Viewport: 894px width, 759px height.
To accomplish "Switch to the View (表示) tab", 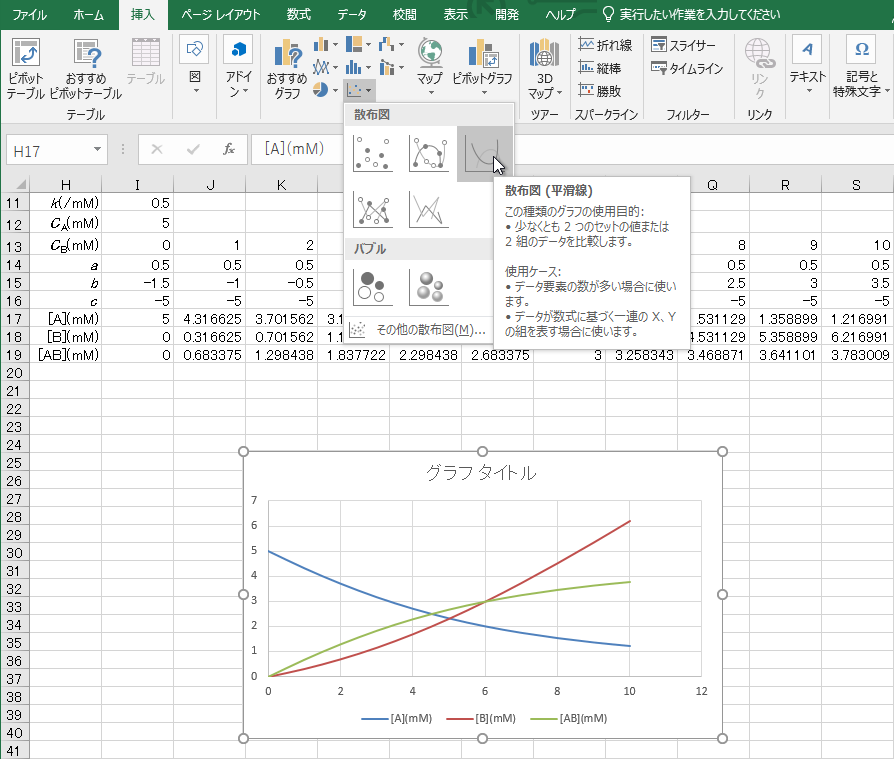I will pyautogui.click(x=456, y=15).
